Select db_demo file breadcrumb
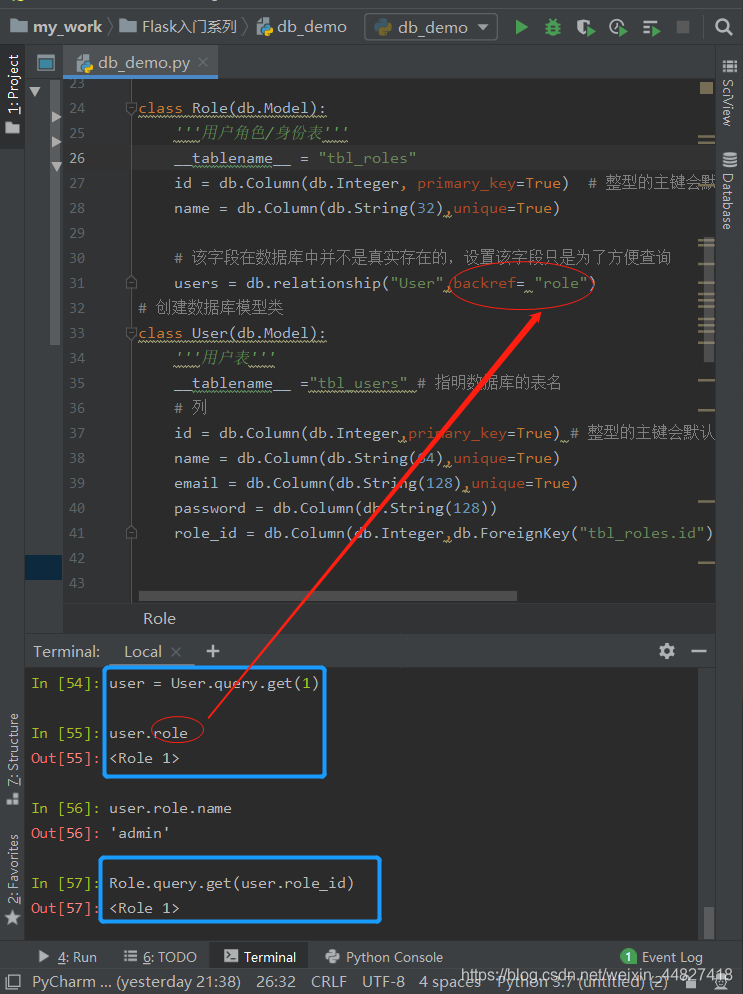 tap(302, 27)
